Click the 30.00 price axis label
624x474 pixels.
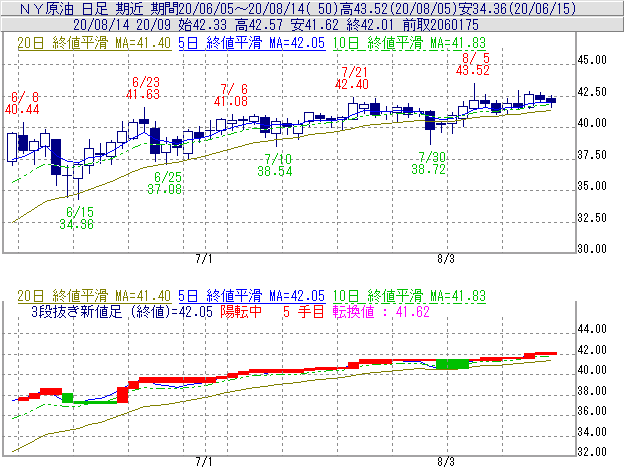(x=592, y=249)
